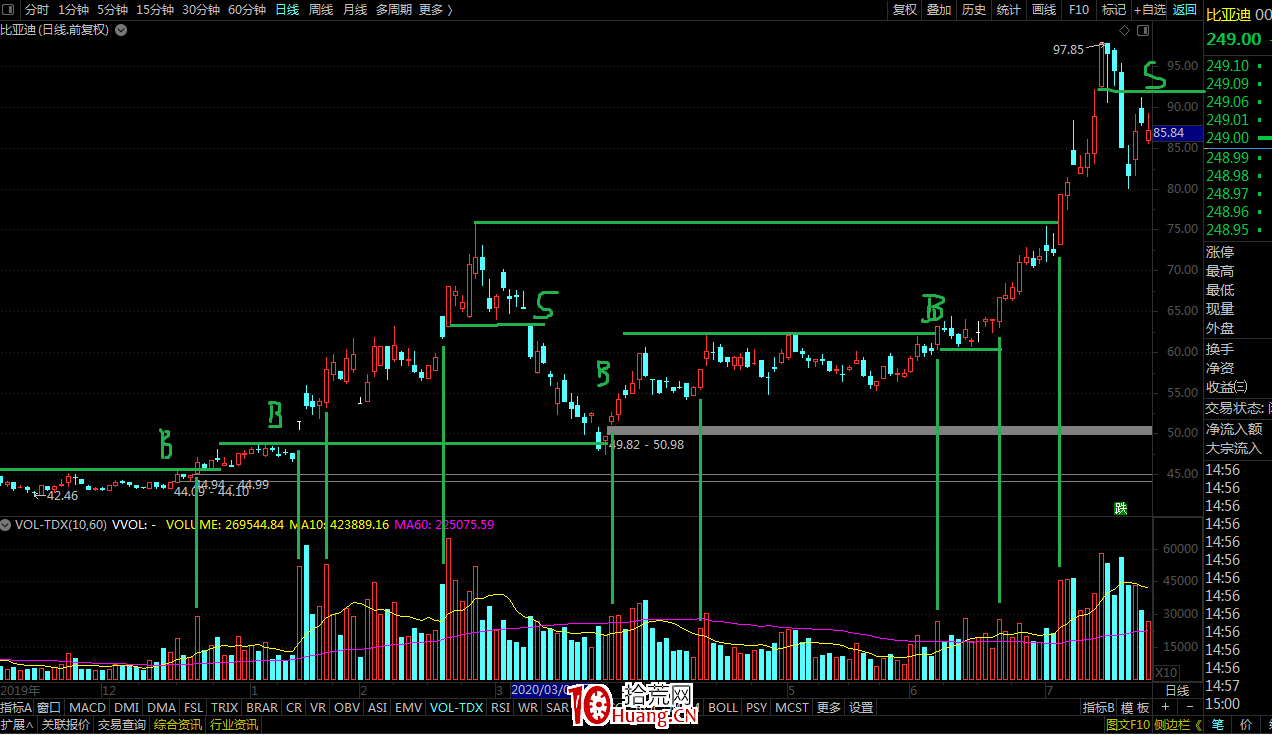Switch to 15分钟 period

coord(155,9)
